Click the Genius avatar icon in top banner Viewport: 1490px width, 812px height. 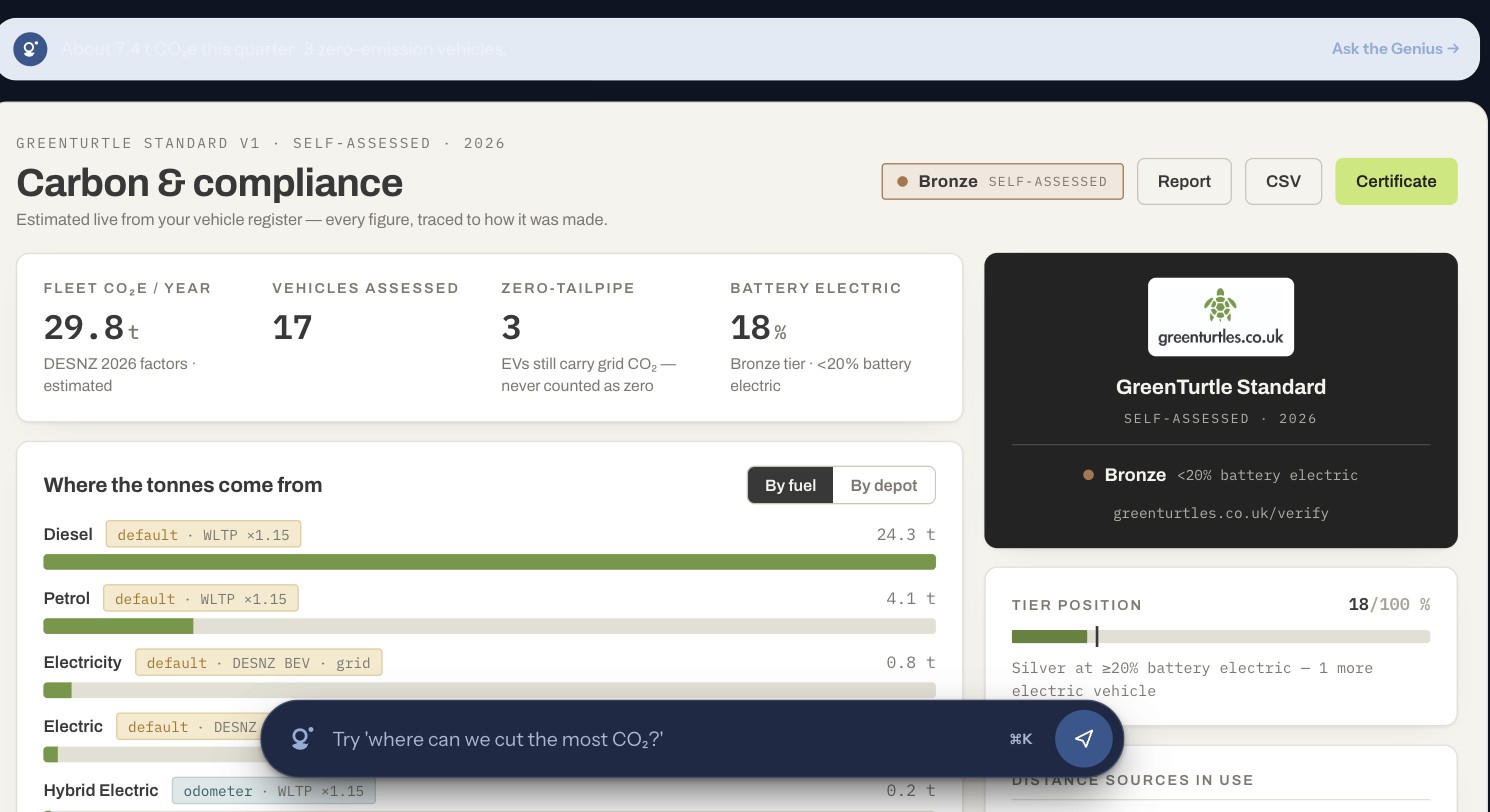(30, 49)
